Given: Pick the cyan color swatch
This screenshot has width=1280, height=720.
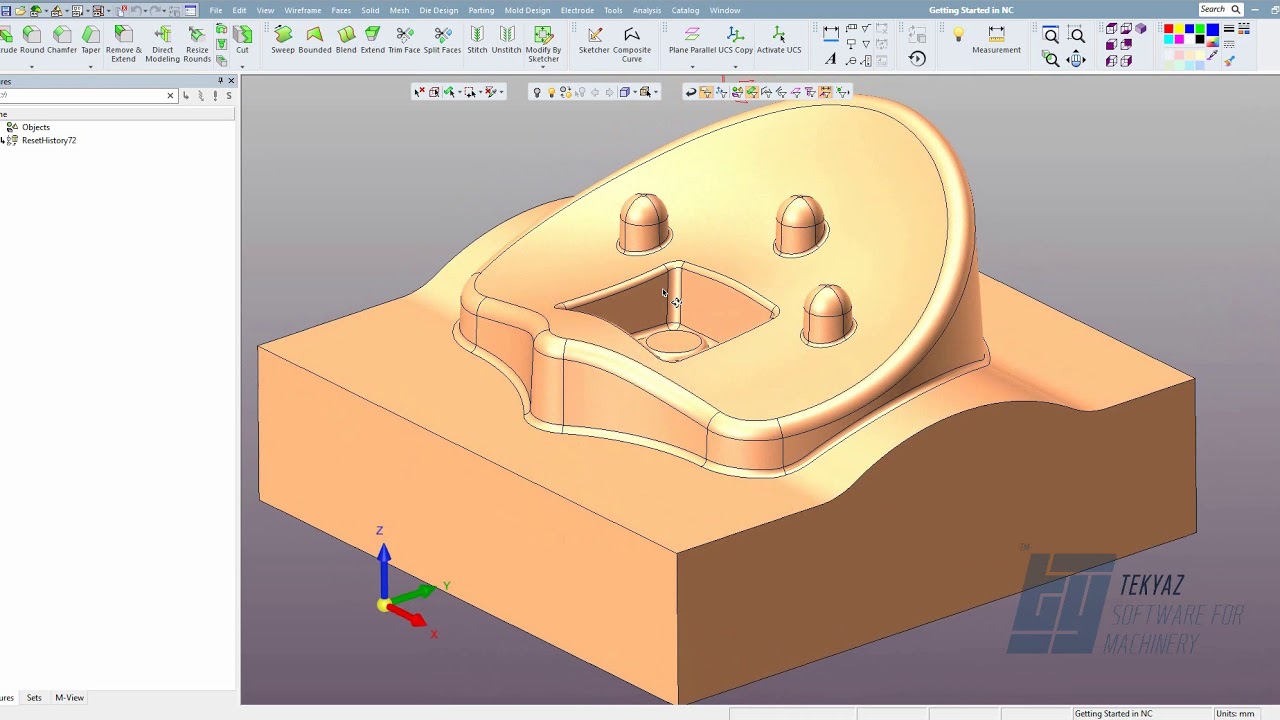Looking at the screenshot, I should [1169, 39].
